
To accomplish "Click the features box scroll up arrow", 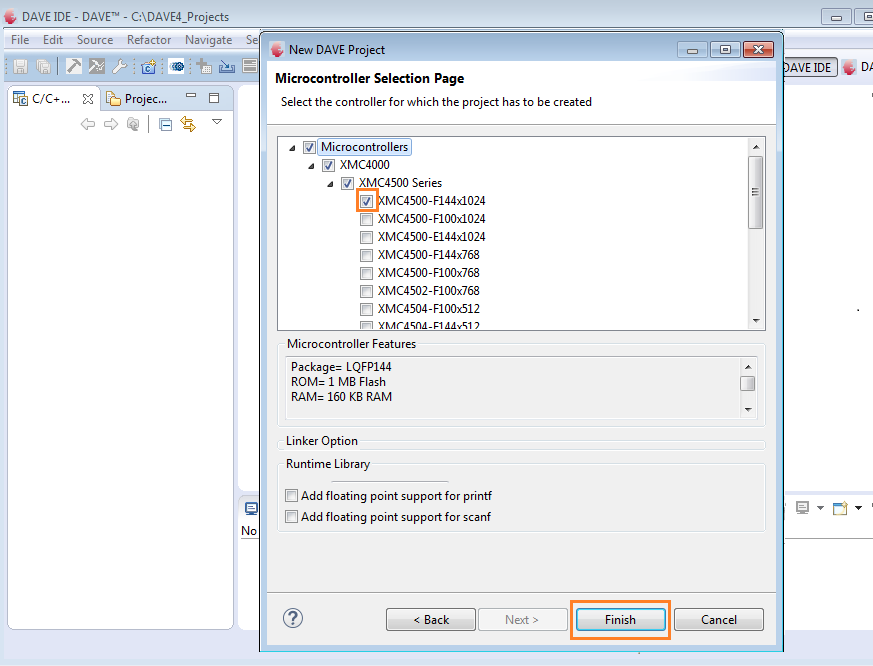I will point(748,366).
